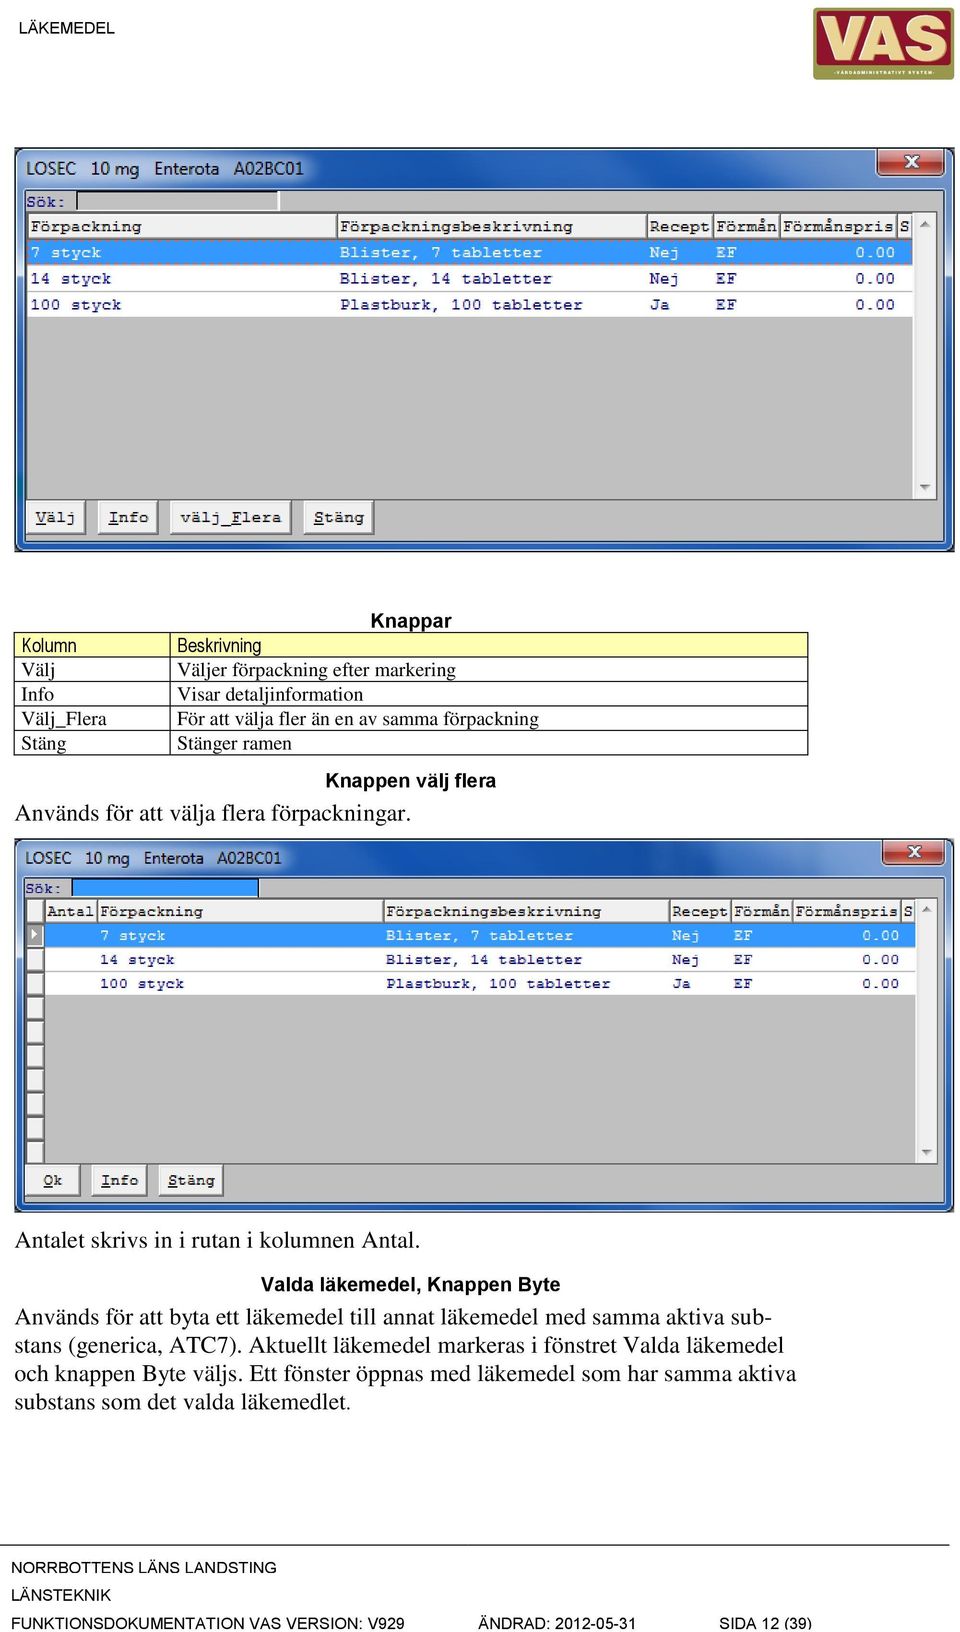Select row marker arrow beside 7 styck
Screen dimensions: 960x1632
[x=35, y=935]
